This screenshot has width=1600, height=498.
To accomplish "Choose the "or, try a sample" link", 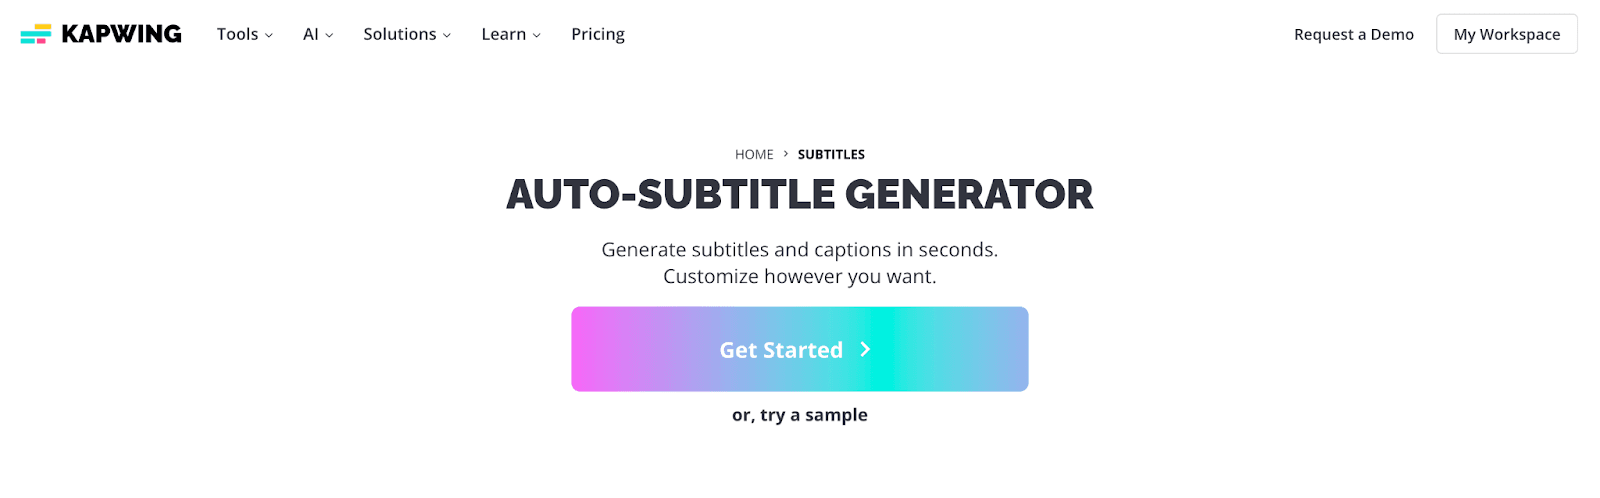I will [x=800, y=415].
